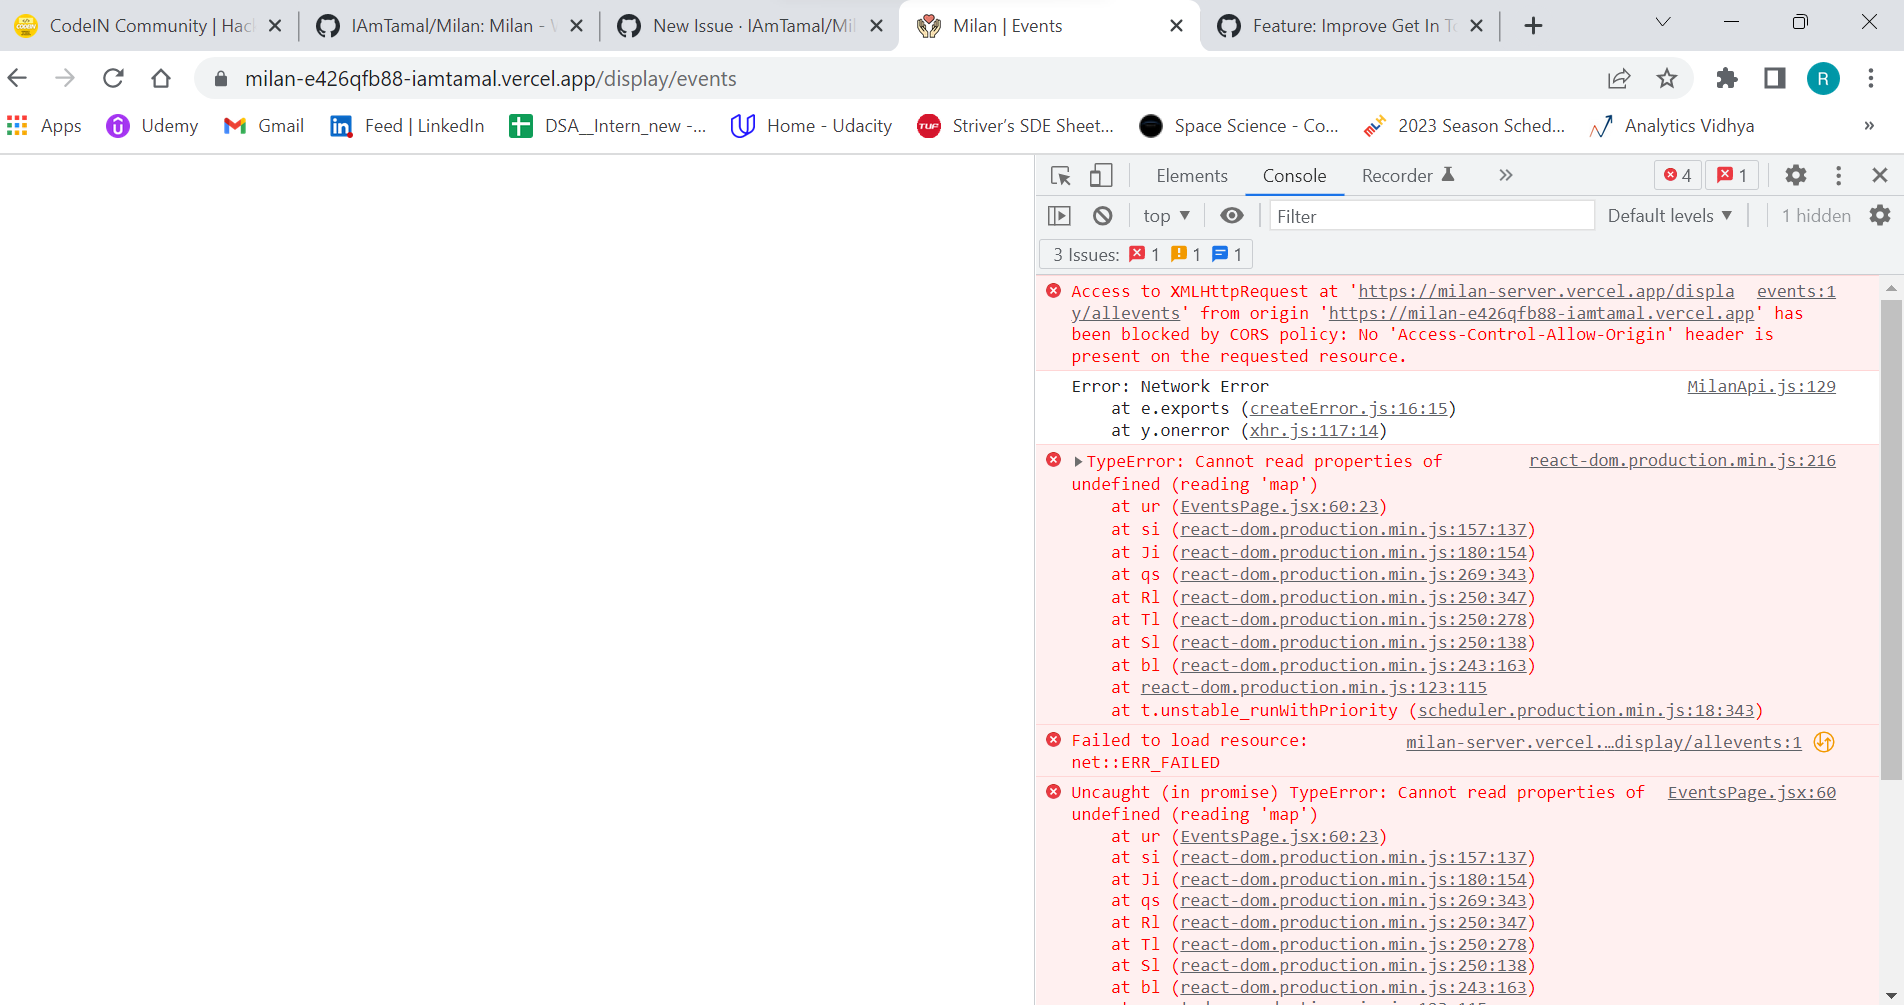
Task: Open the Extensions puzzle icon
Action: tap(1727, 78)
